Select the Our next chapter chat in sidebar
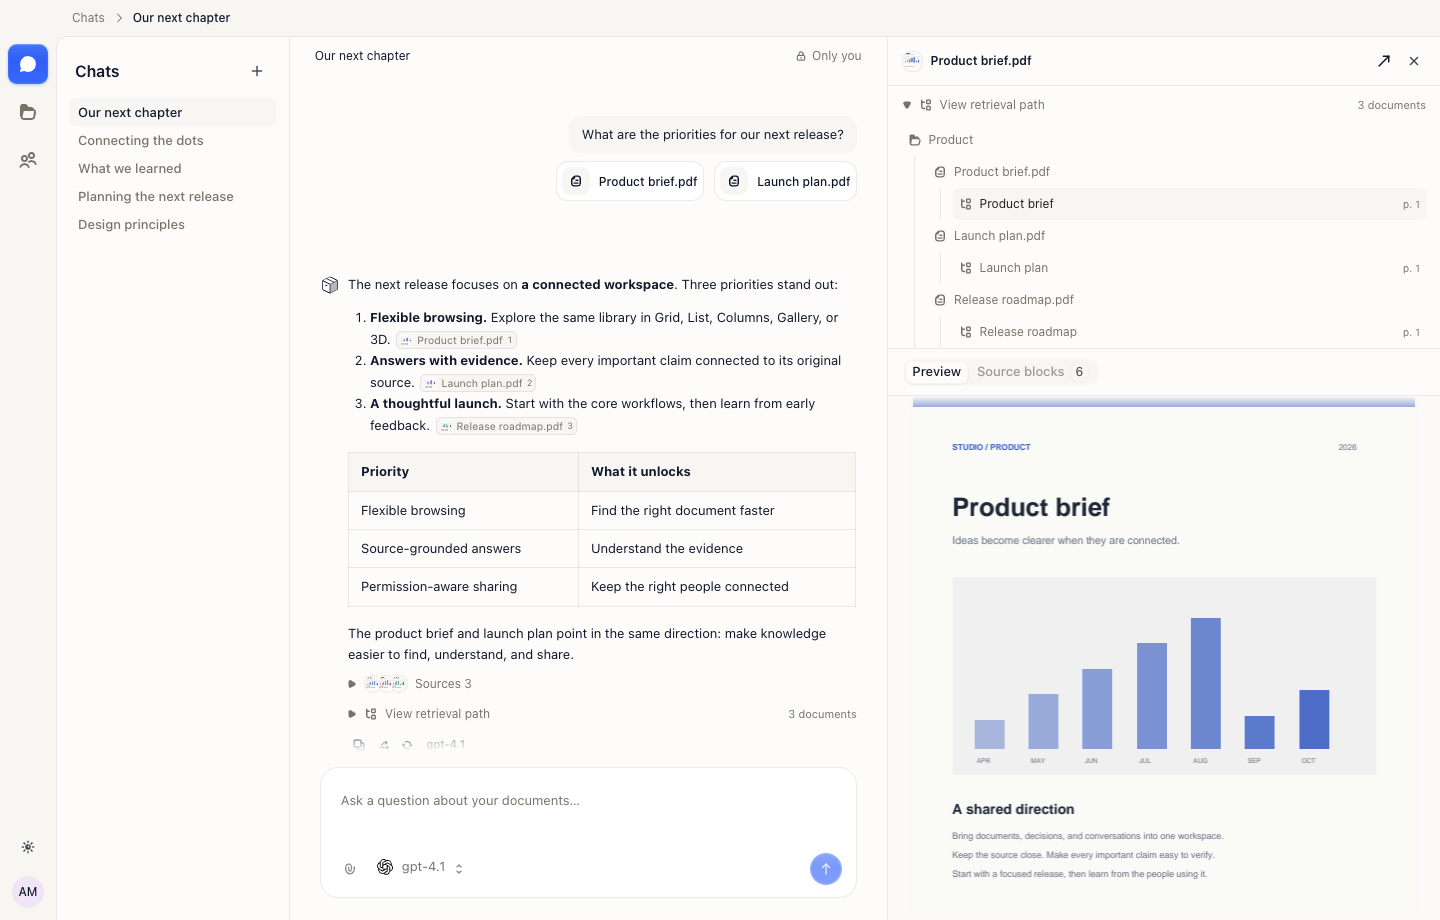 [174, 112]
